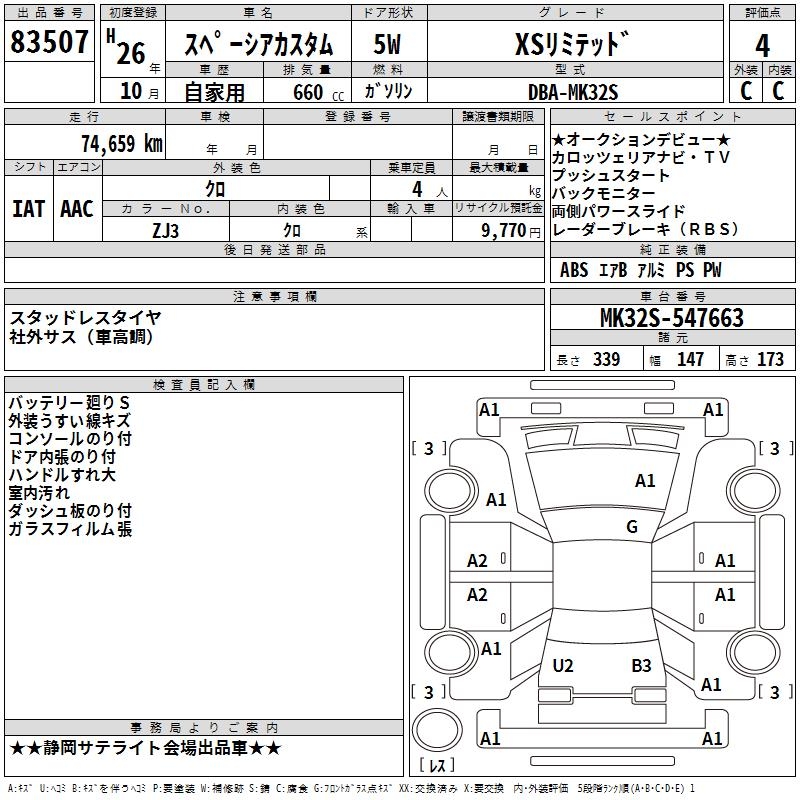800x800 pixels.
Task: Click the sales point ★オークションデビュー★
Action: 641,139
